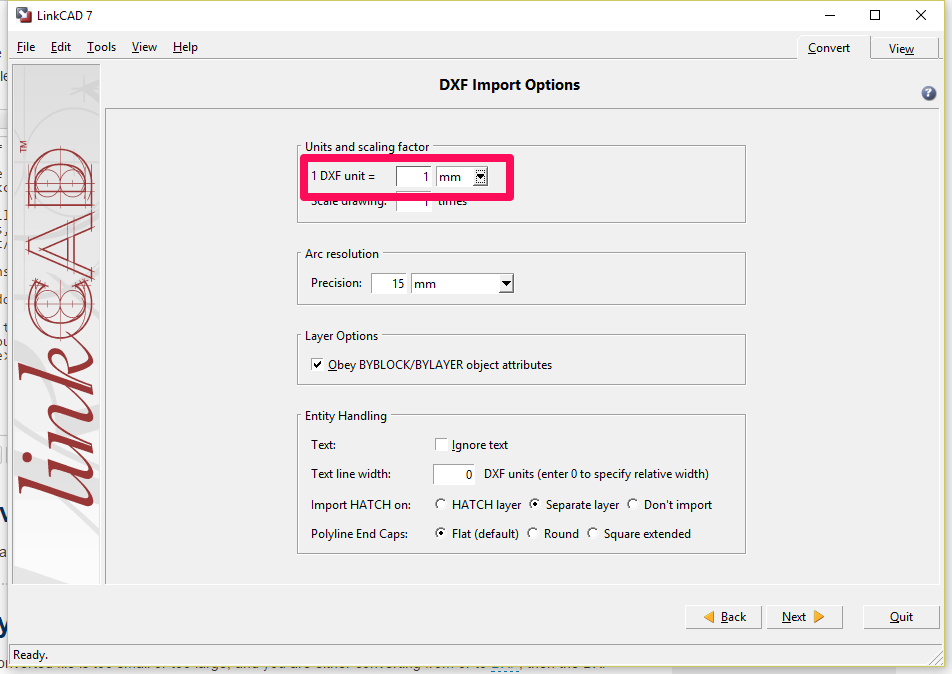
Task: Select HATCH layer radio option
Action: [441, 505]
